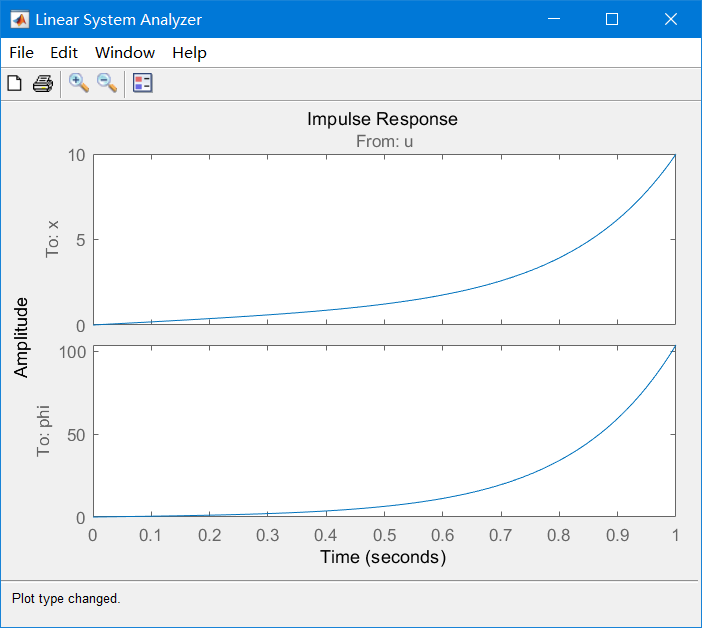Click the 100 tick label on phi axis
The image size is (702, 628).
point(73,352)
